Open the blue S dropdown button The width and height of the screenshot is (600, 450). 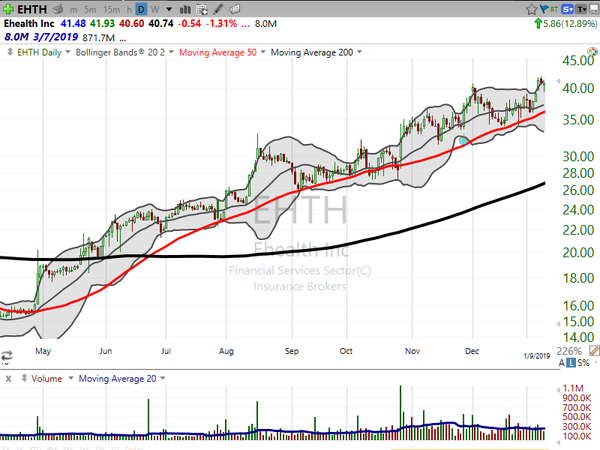(x=568, y=9)
